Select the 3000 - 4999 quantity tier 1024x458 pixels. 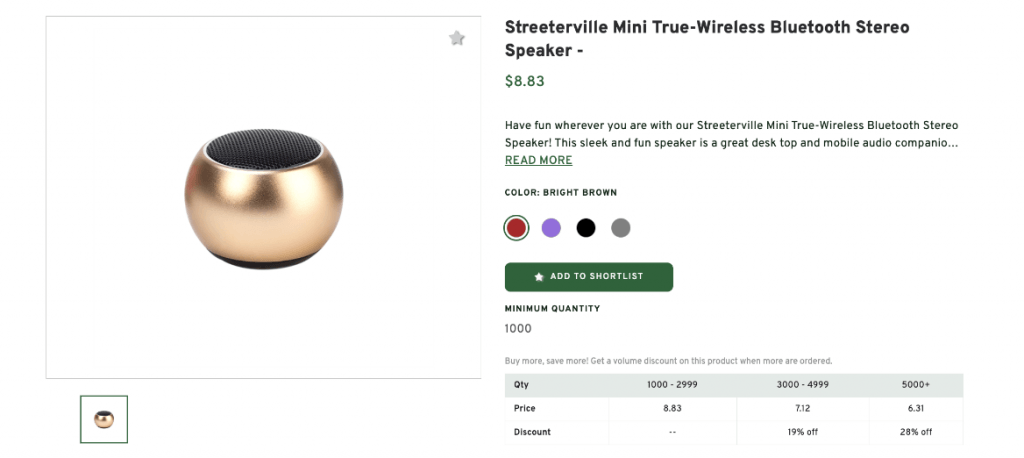coord(803,385)
